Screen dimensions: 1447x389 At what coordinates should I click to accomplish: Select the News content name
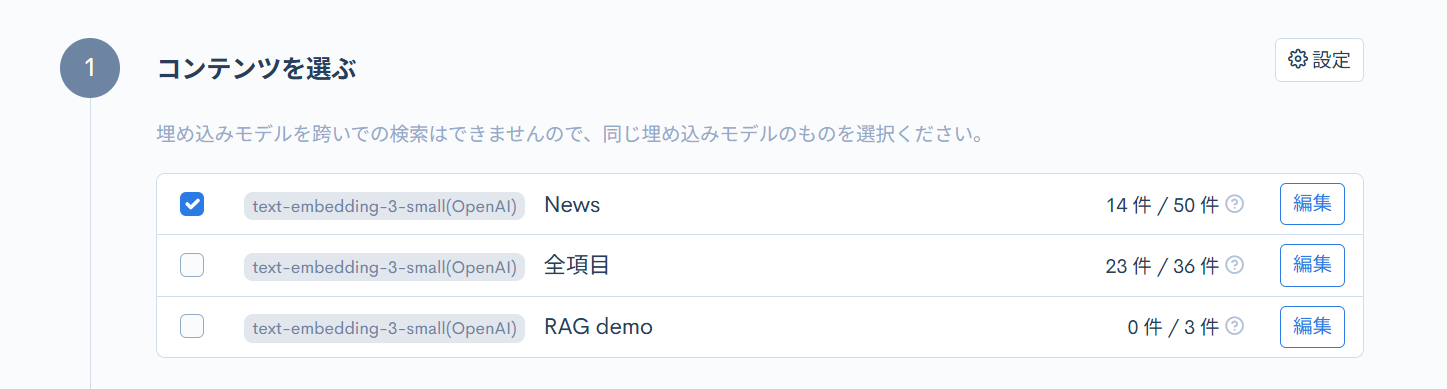point(572,205)
